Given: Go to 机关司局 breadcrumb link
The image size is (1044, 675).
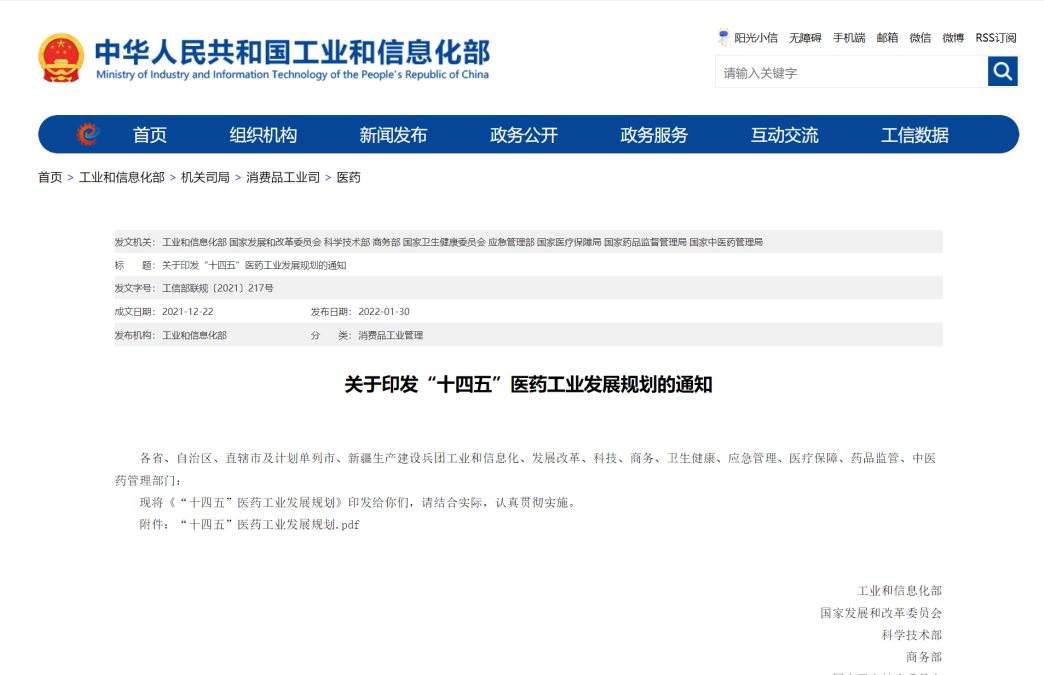Looking at the screenshot, I should 205,177.
